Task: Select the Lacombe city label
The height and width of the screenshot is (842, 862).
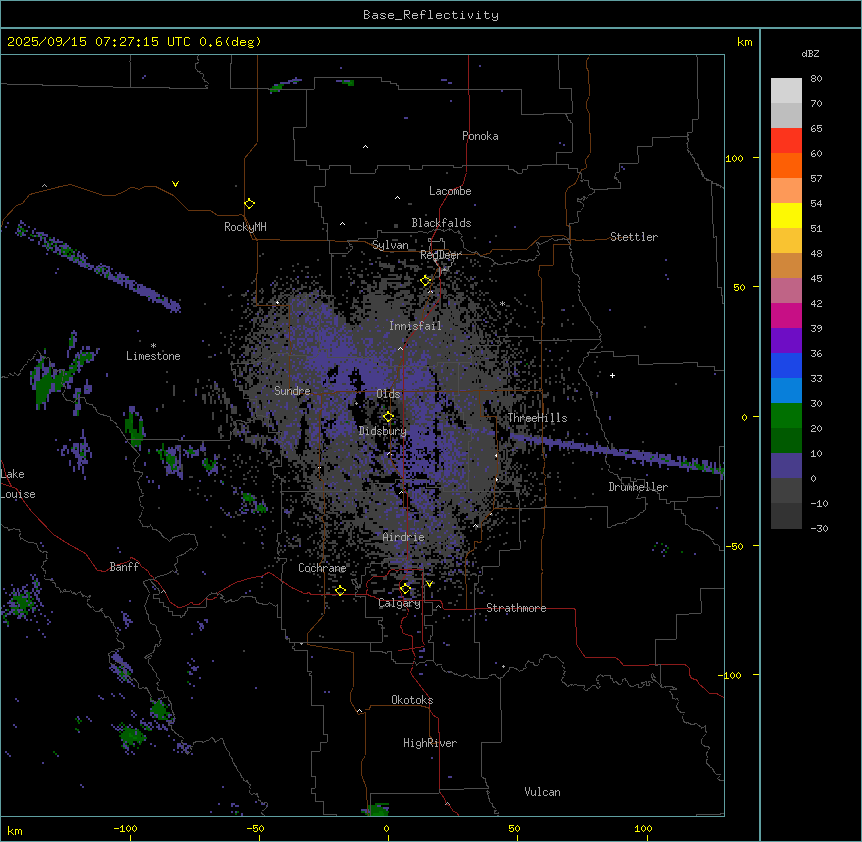Action: point(450,191)
